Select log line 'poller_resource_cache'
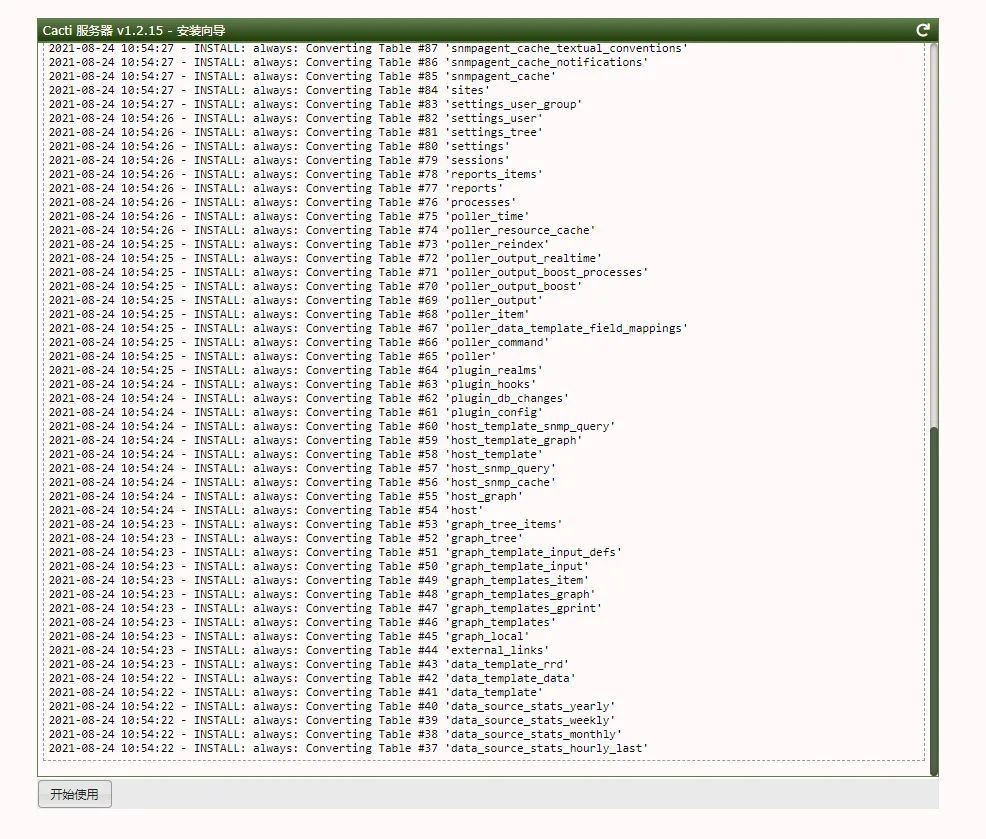 pyautogui.click(x=321, y=230)
